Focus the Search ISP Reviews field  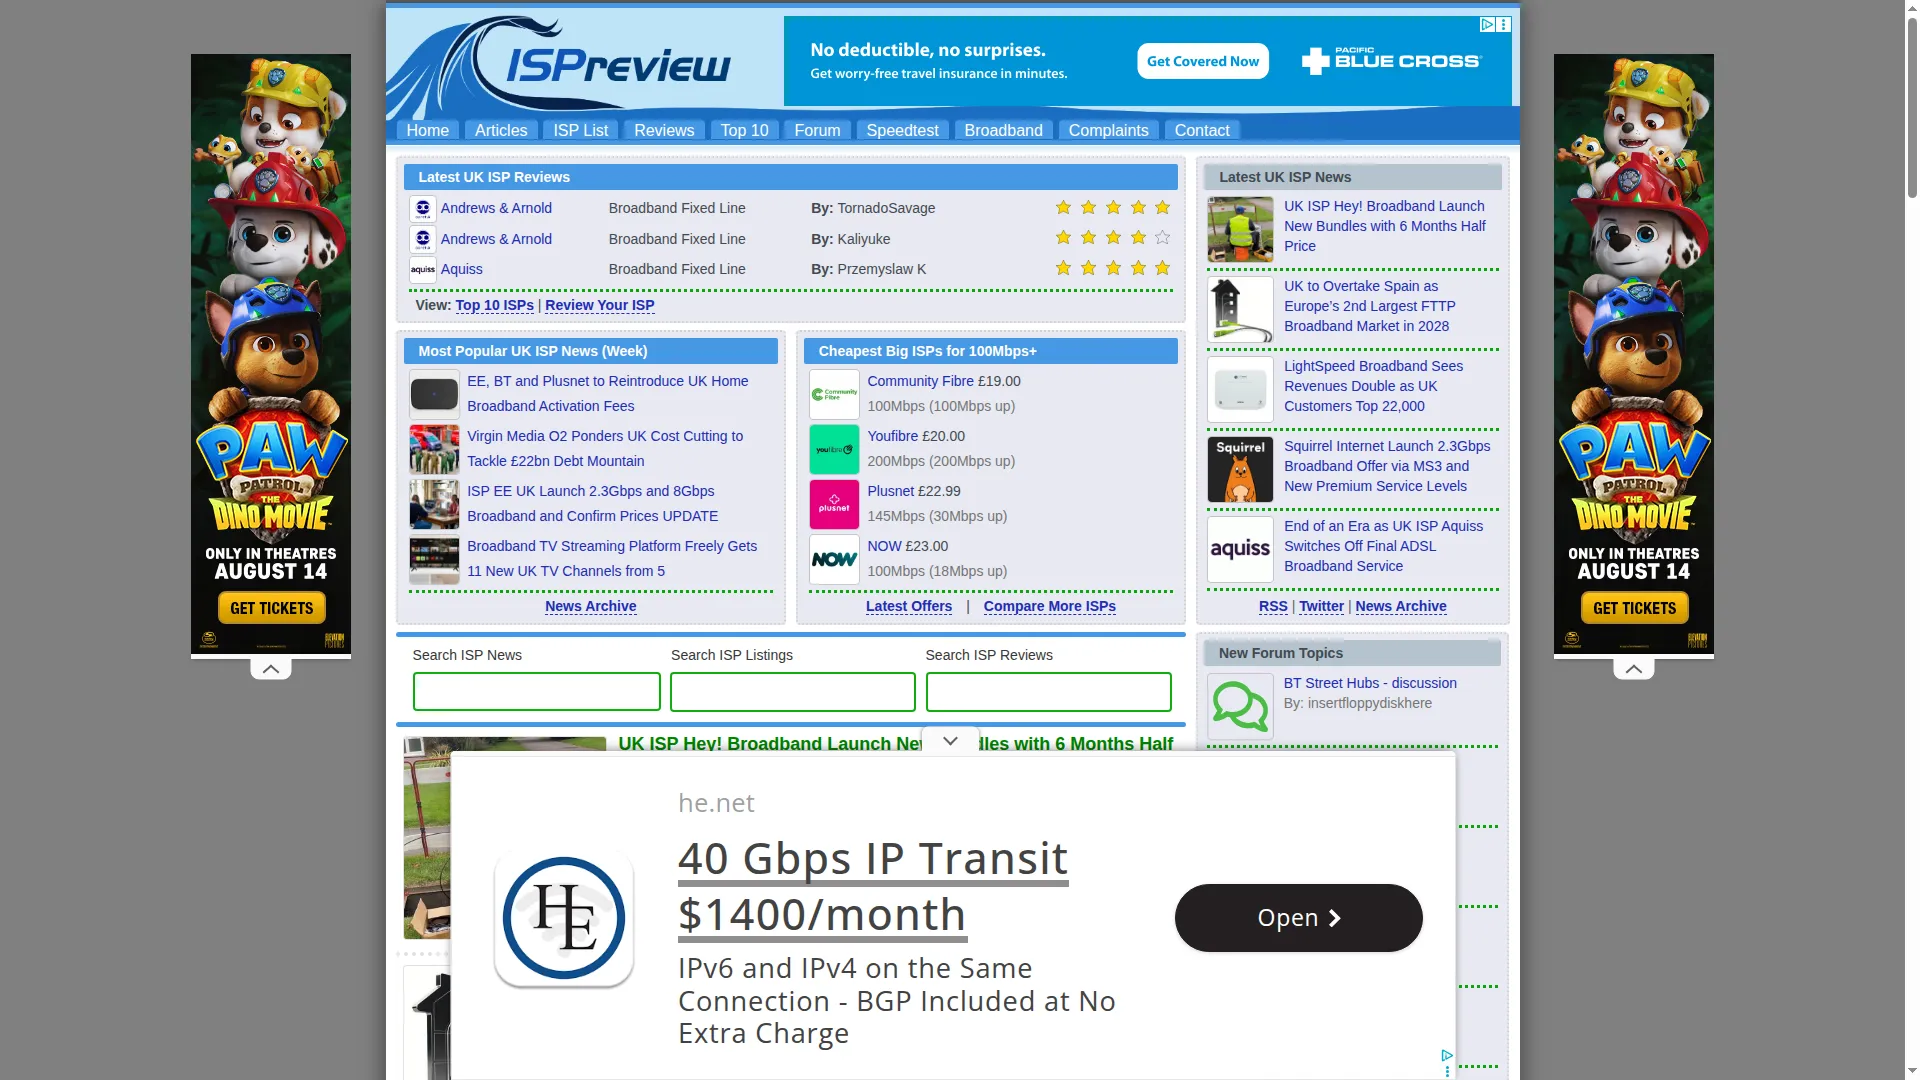point(1049,692)
